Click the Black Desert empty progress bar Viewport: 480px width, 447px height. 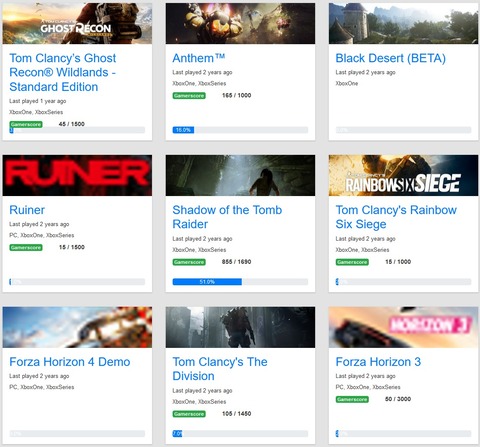[403, 130]
